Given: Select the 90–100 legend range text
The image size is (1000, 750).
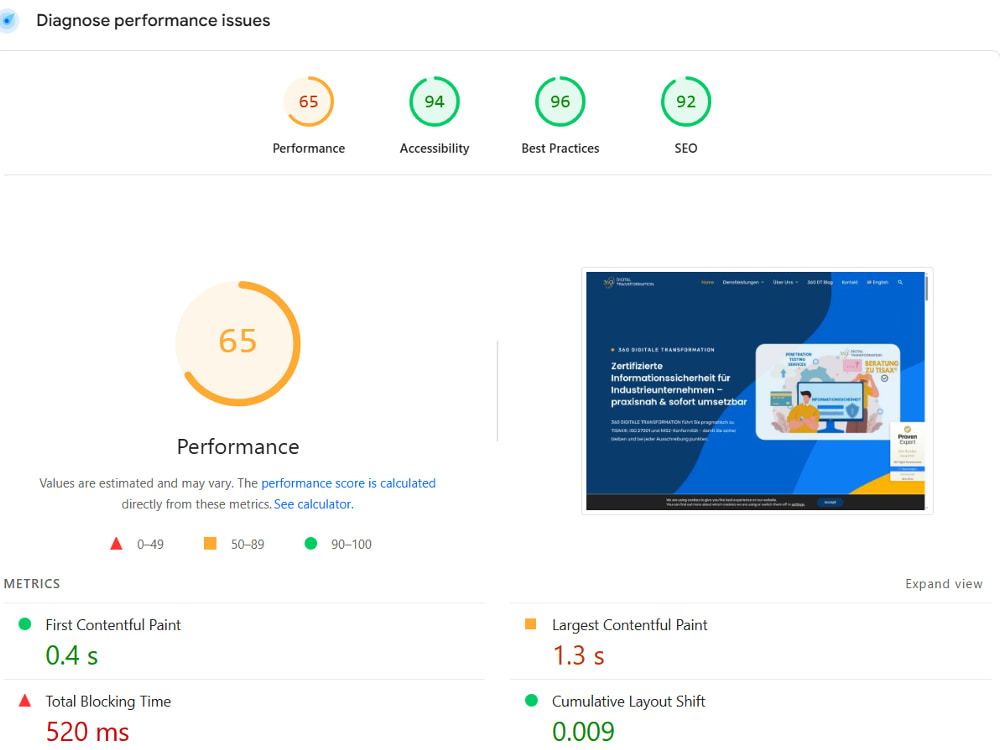Looking at the screenshot, I should click(x=351, y=545).
